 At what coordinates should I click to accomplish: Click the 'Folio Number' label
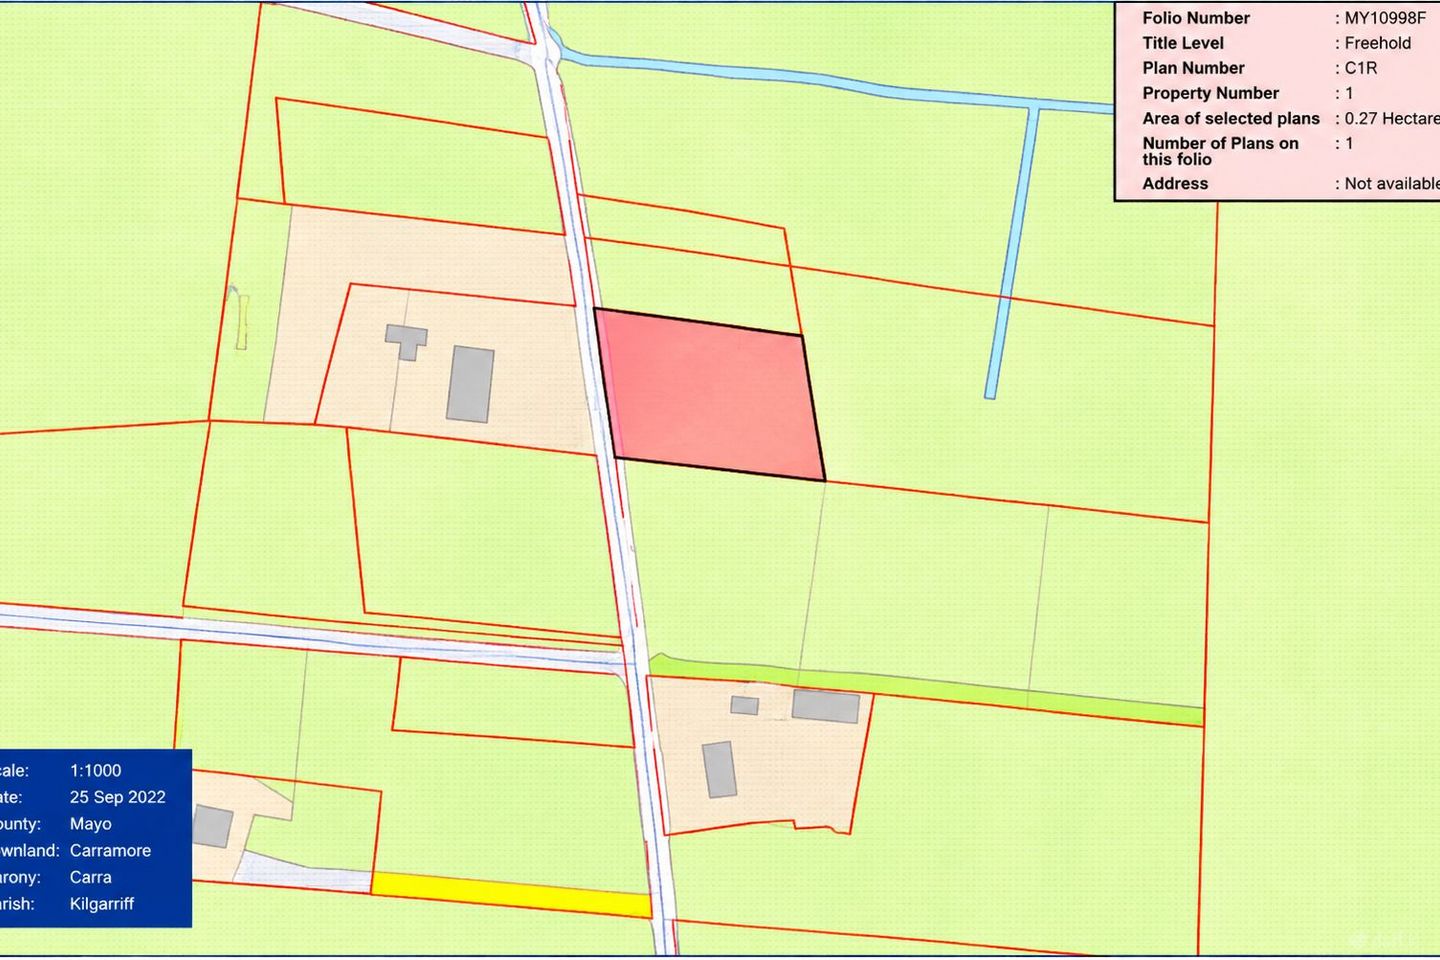pyautogui.click(x=1196, y=18)
